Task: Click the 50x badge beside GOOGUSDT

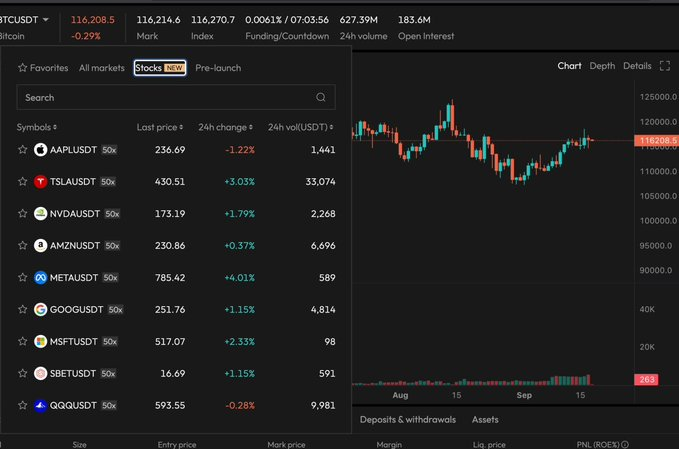Action: tap(116, 310)
